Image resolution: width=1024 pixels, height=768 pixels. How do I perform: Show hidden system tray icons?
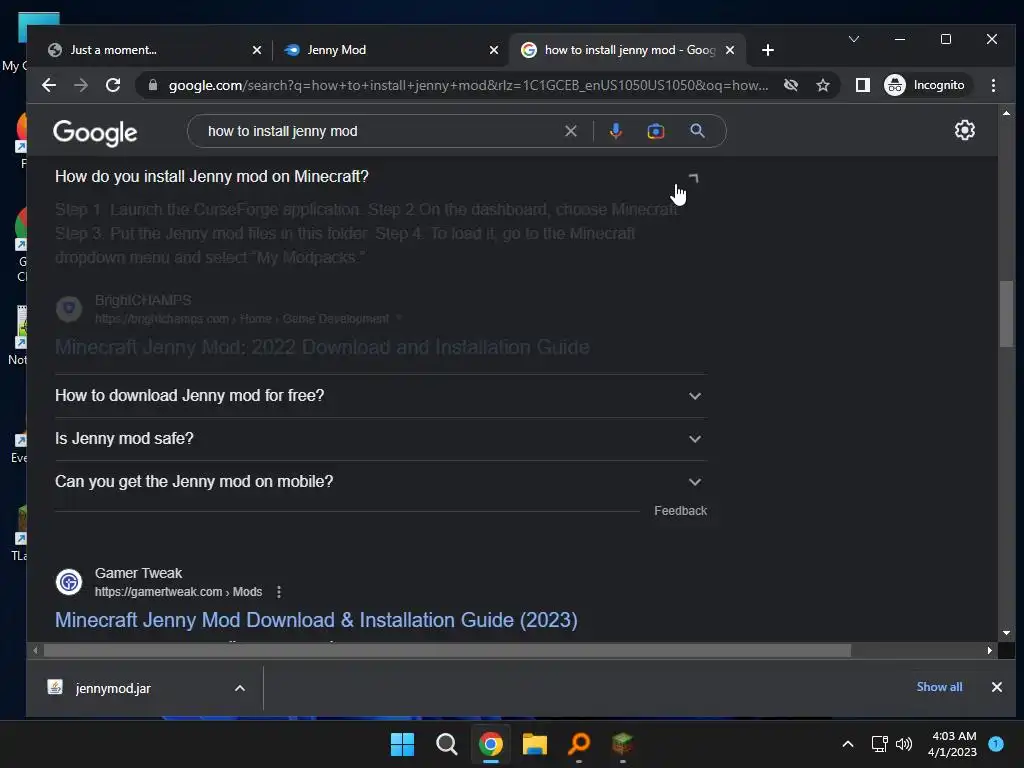pyautogui.click(x=848, y=744)
